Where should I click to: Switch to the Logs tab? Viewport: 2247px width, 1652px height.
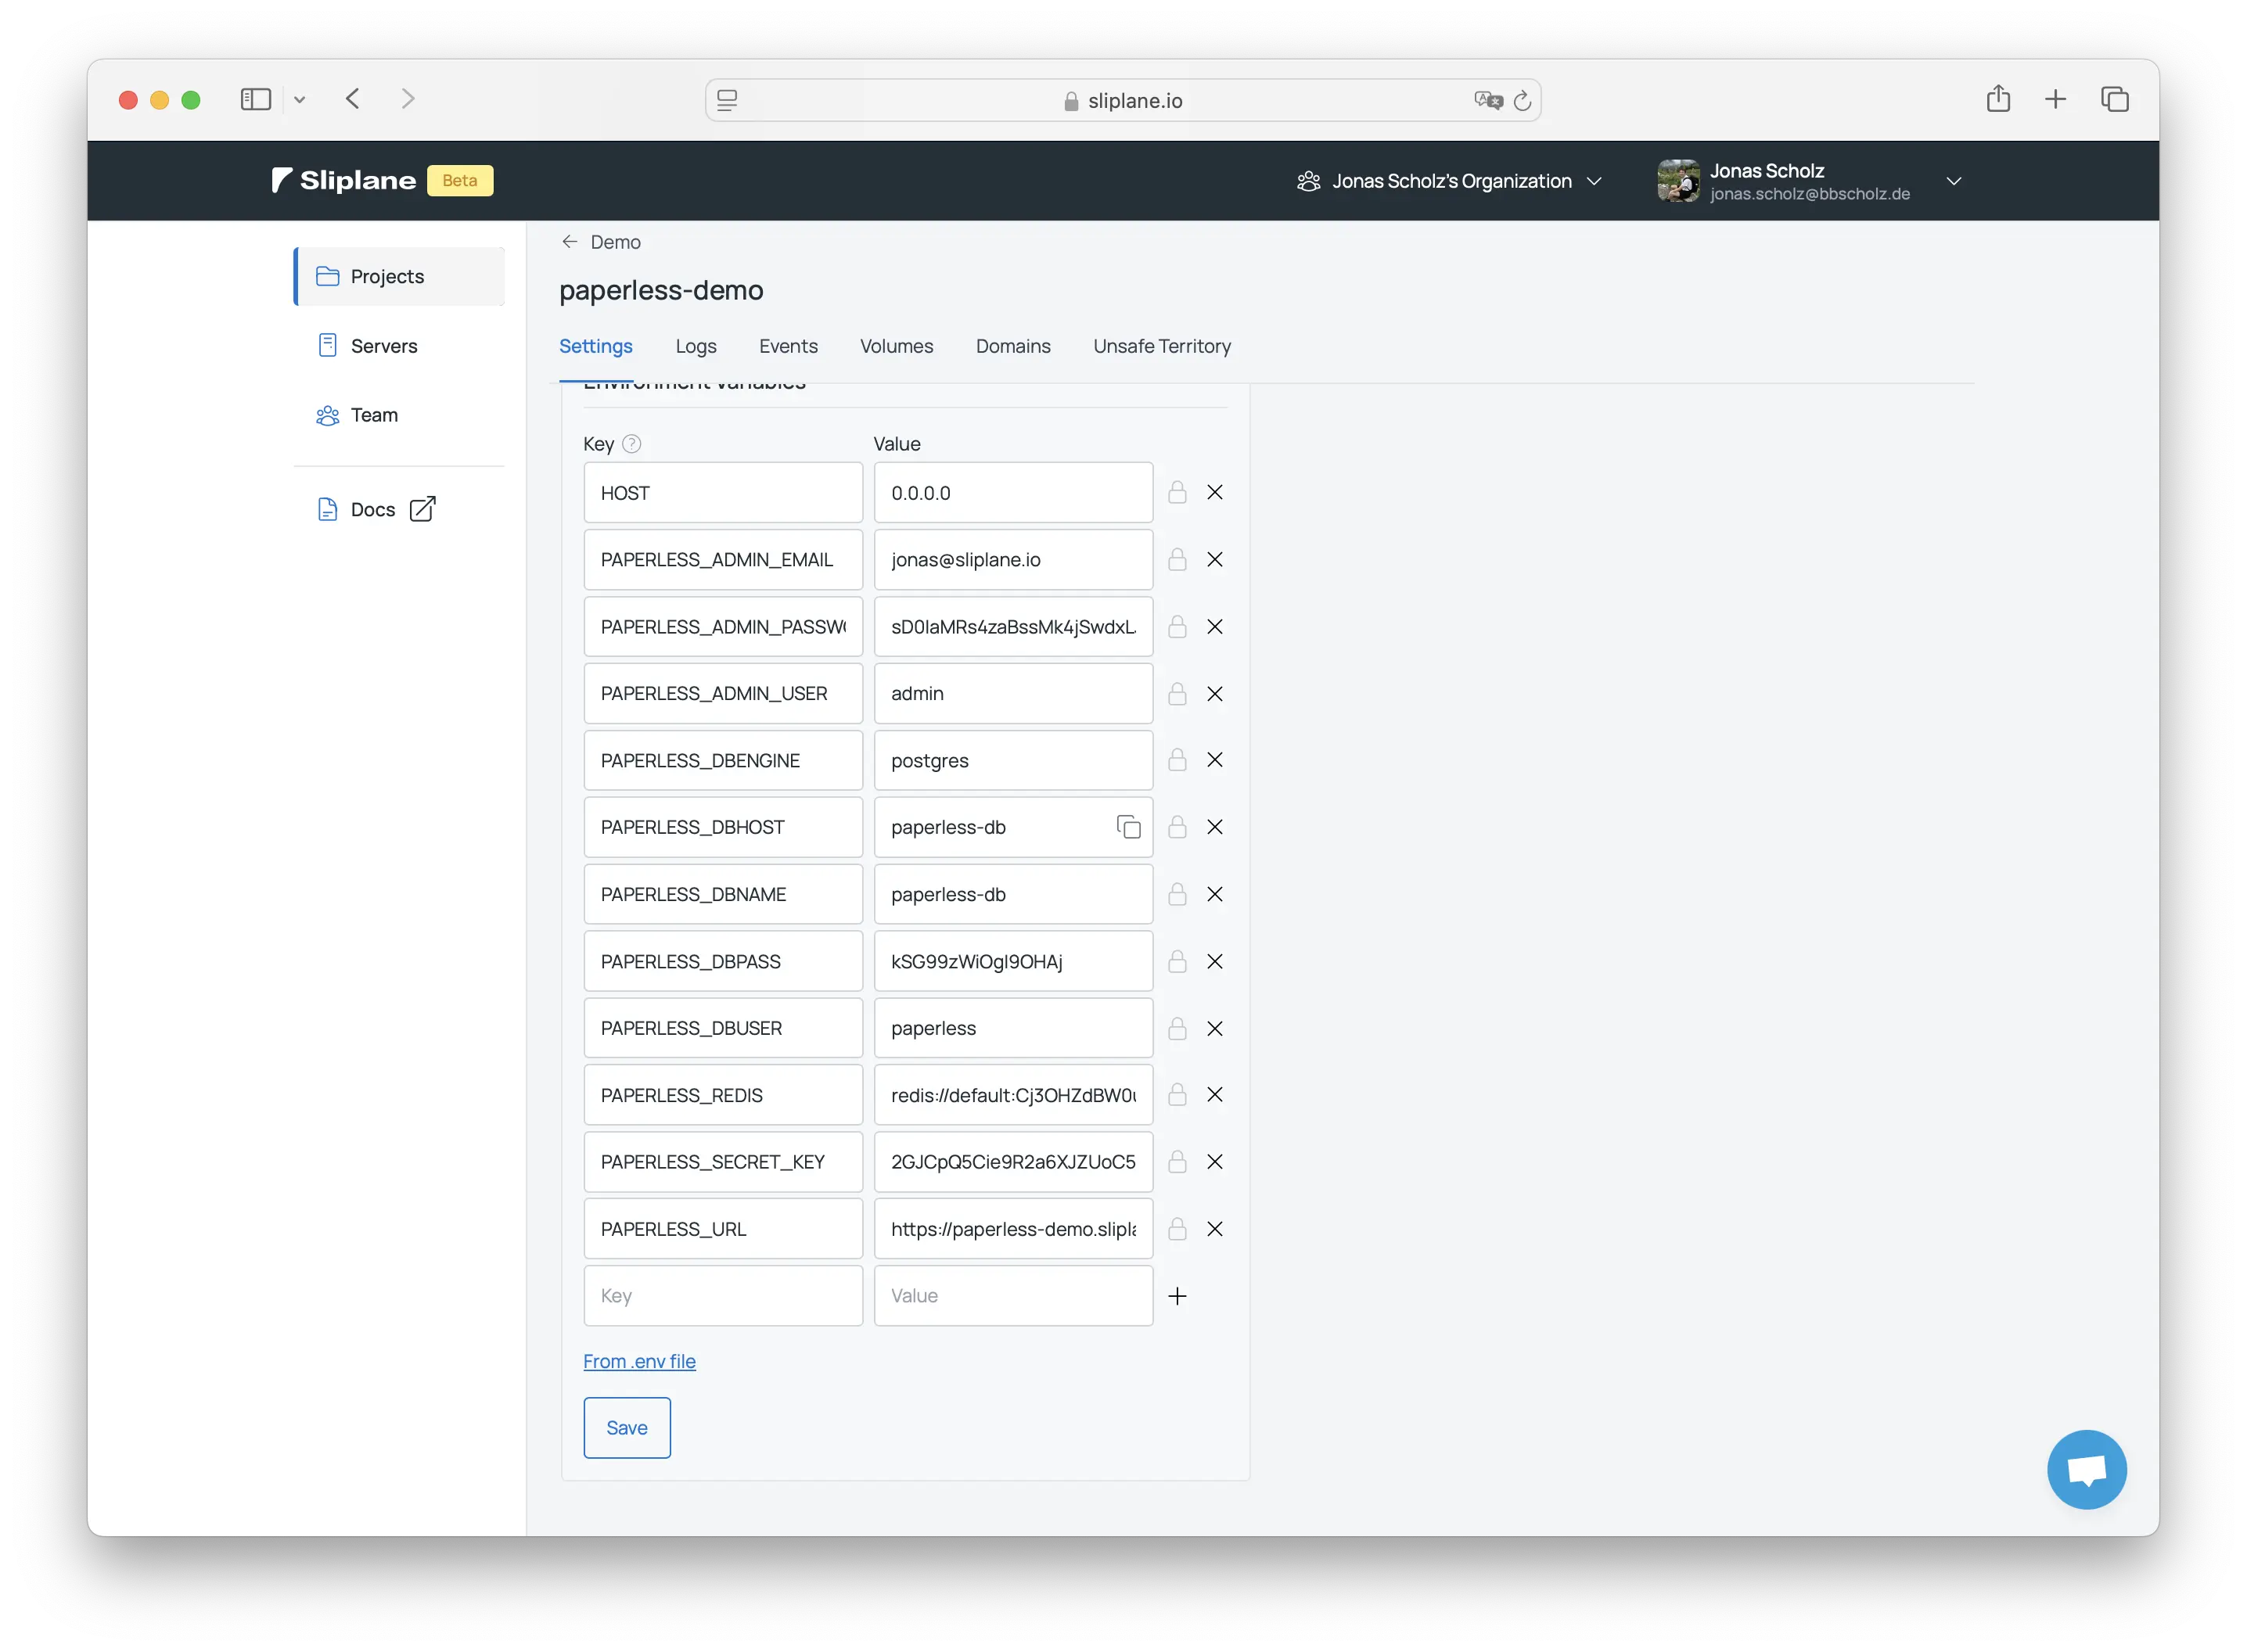(x=695, y=346)
